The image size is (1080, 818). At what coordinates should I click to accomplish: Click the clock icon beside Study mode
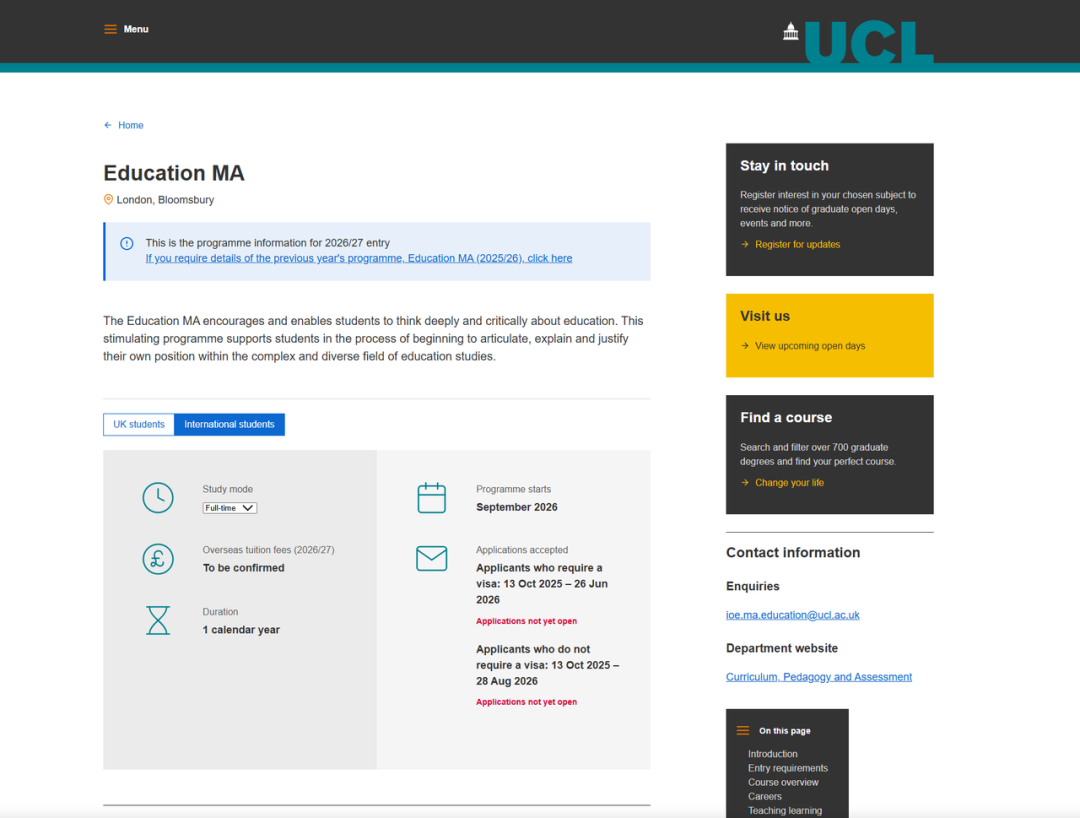pyautogui.click(x=158, y=498)
